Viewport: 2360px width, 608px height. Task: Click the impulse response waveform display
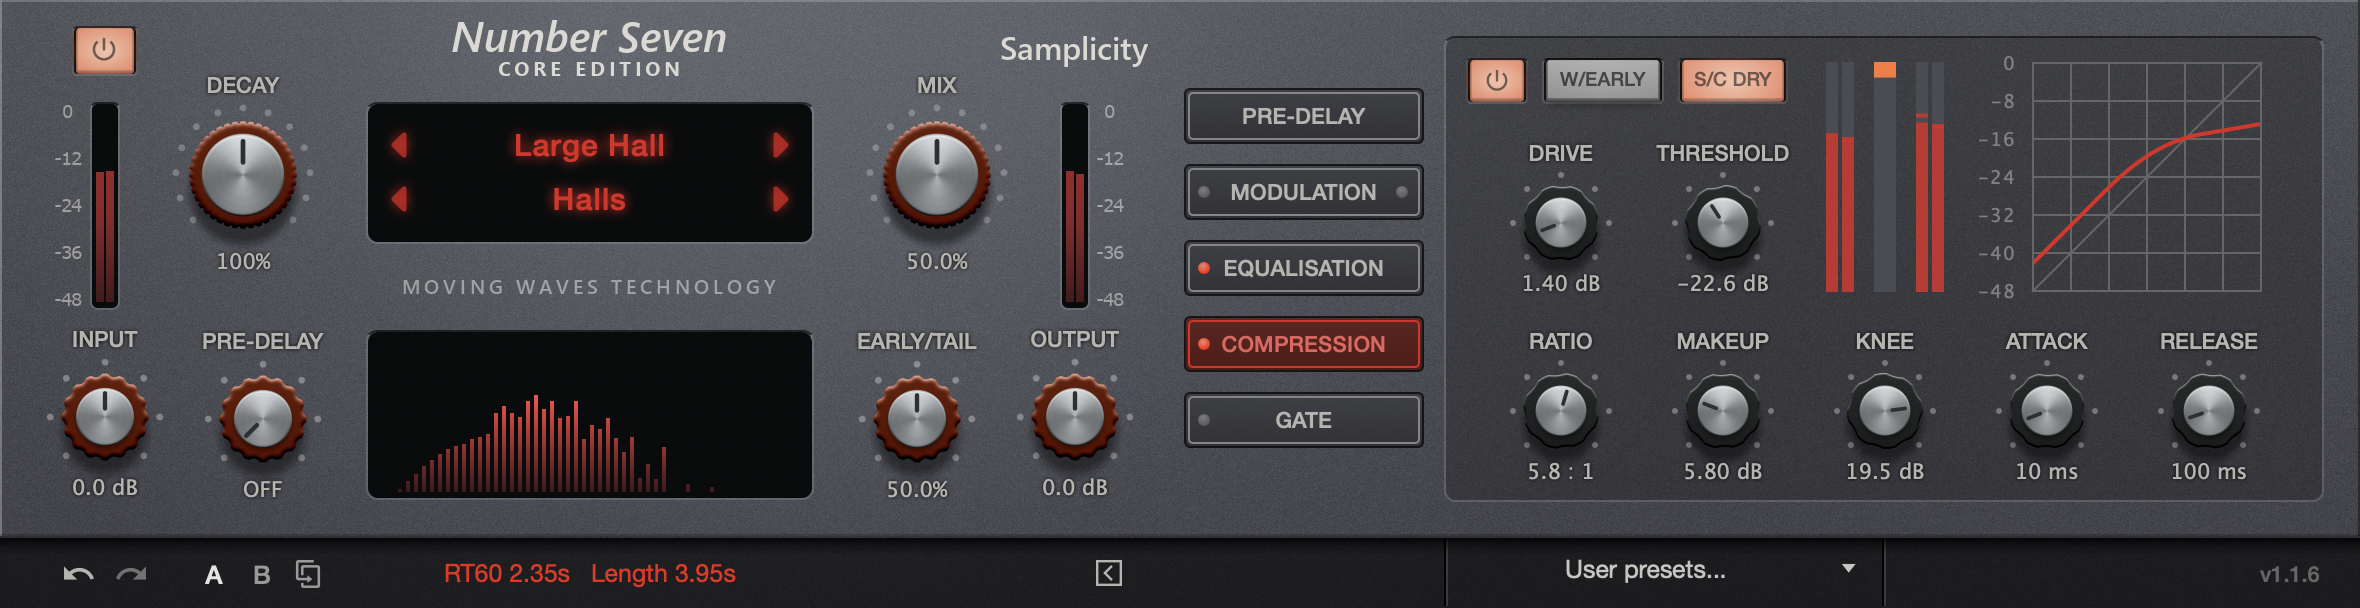pyautogui.click(x=590, y=415)
